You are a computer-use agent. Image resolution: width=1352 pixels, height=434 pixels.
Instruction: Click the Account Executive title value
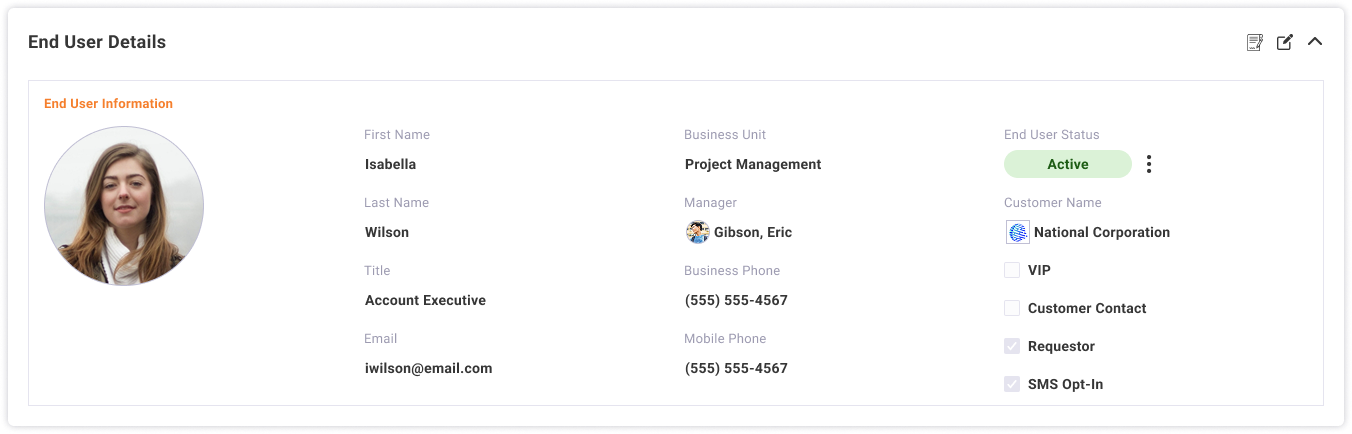coord(425,300)
